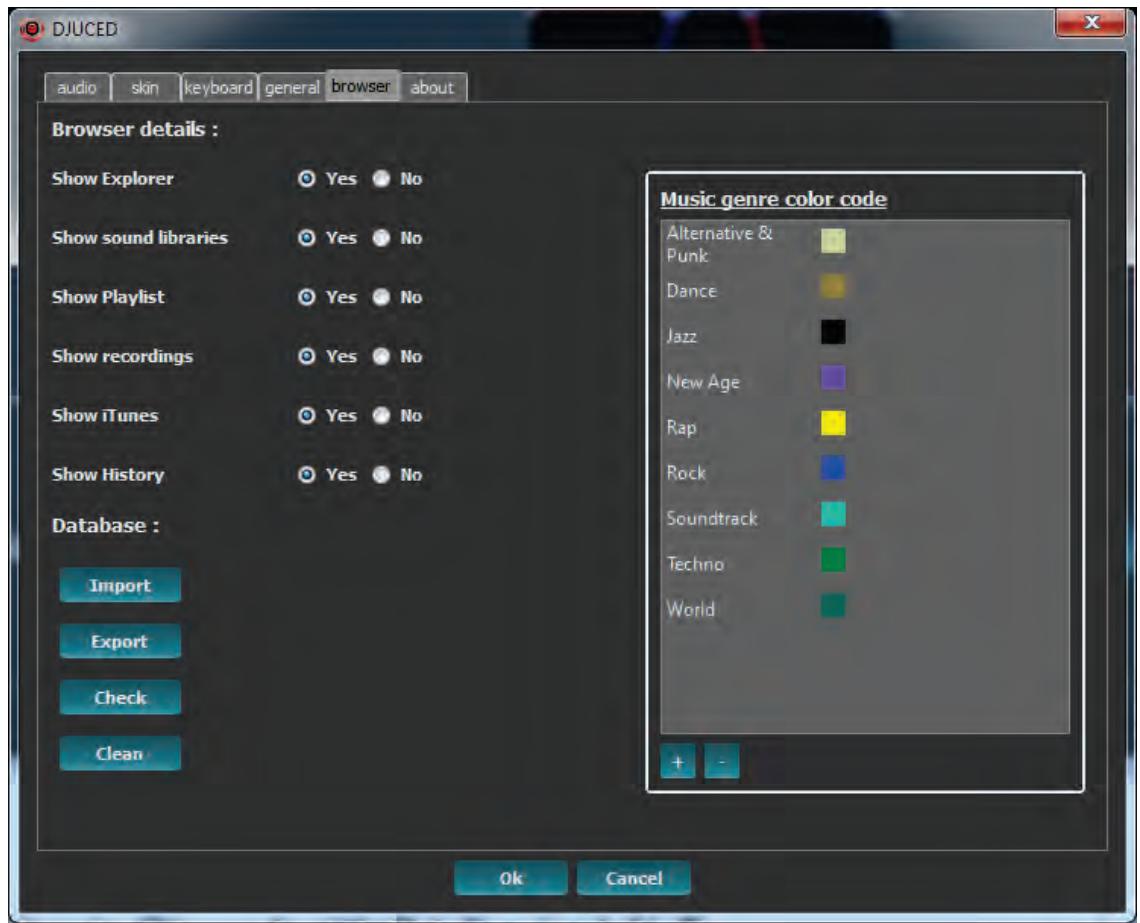Image resolution: width=1140 pixels, height=923 pixels.
Task: Select the 'Jazz' genre label
Action: (x=681, y=336)
